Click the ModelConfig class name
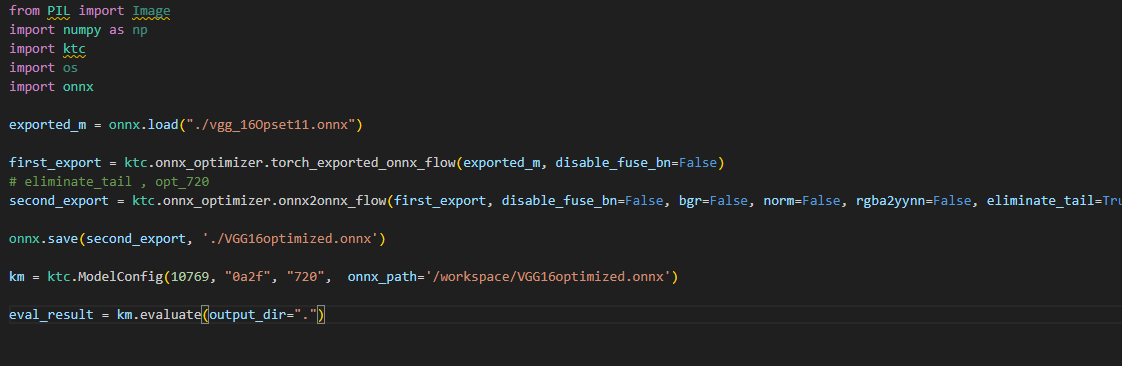Viewport: 1122px width, 366px height. click(117, 276)
